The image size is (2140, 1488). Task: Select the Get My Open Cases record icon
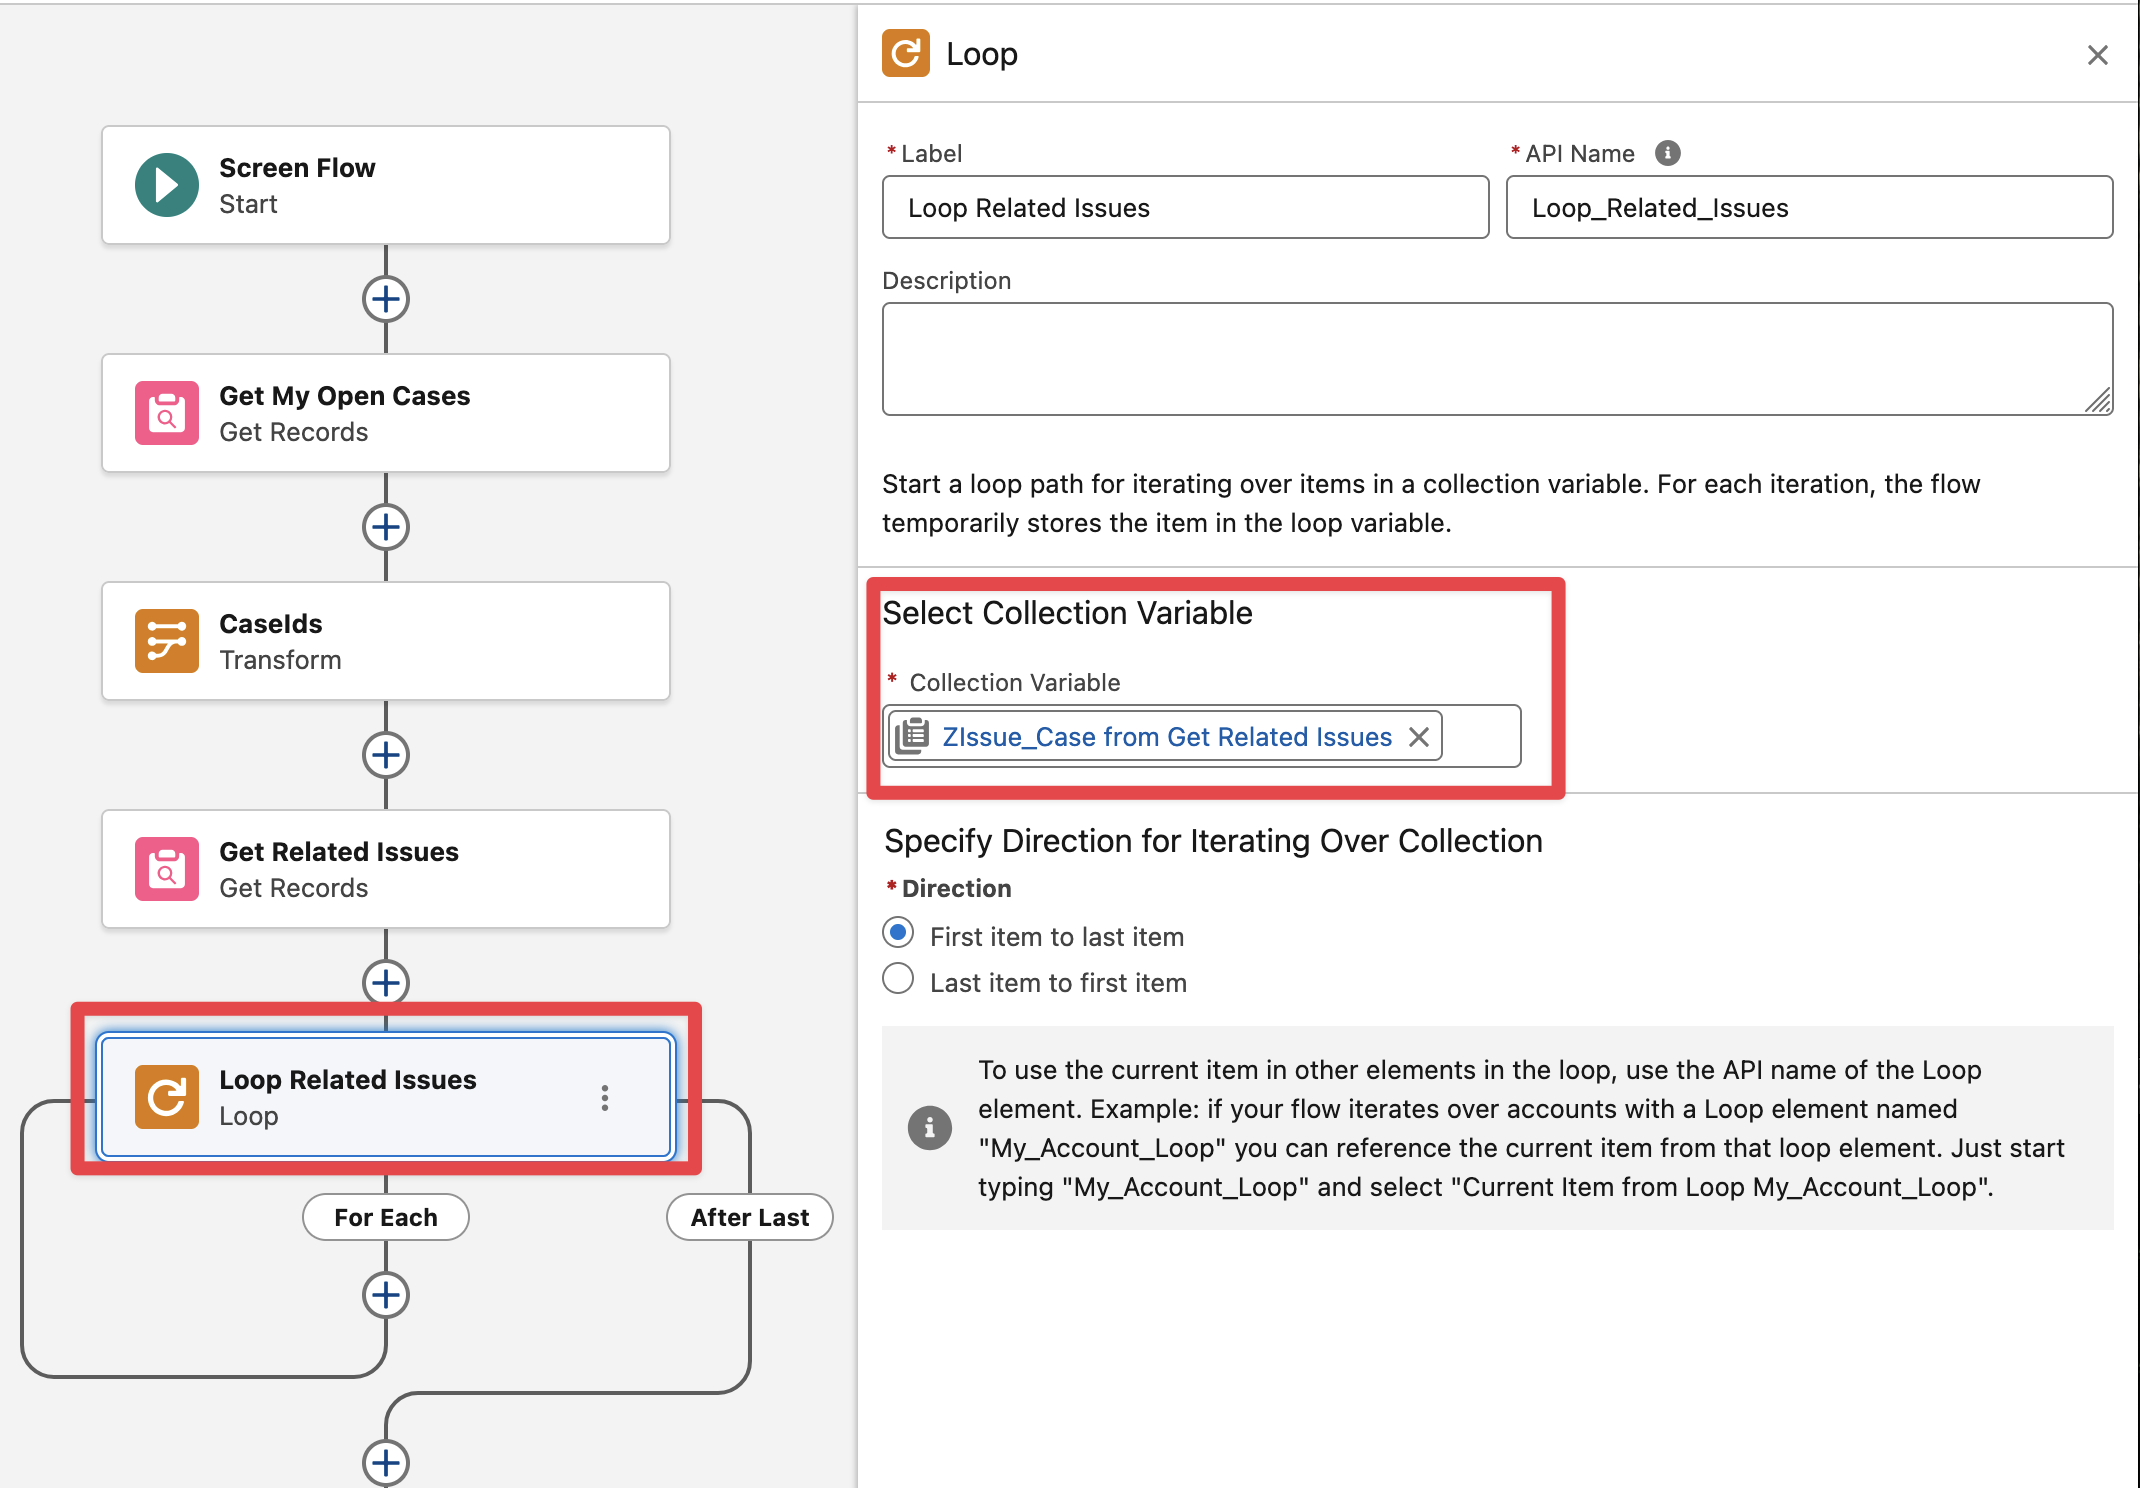167,413
